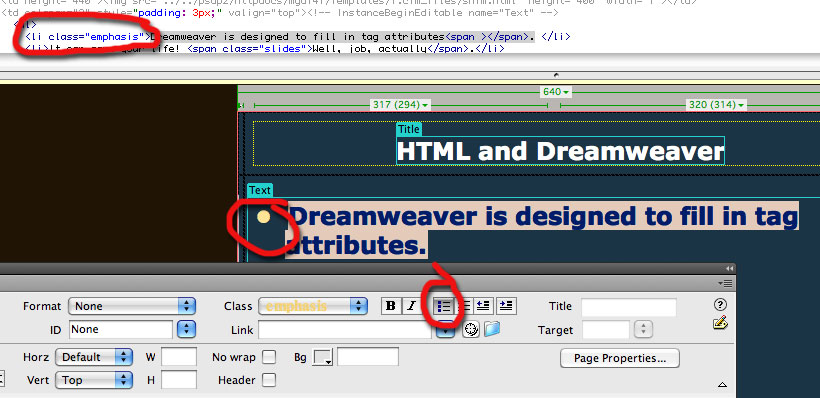
Task: Open the Format dropdown showing None
Action: click(x=132, y=306)
